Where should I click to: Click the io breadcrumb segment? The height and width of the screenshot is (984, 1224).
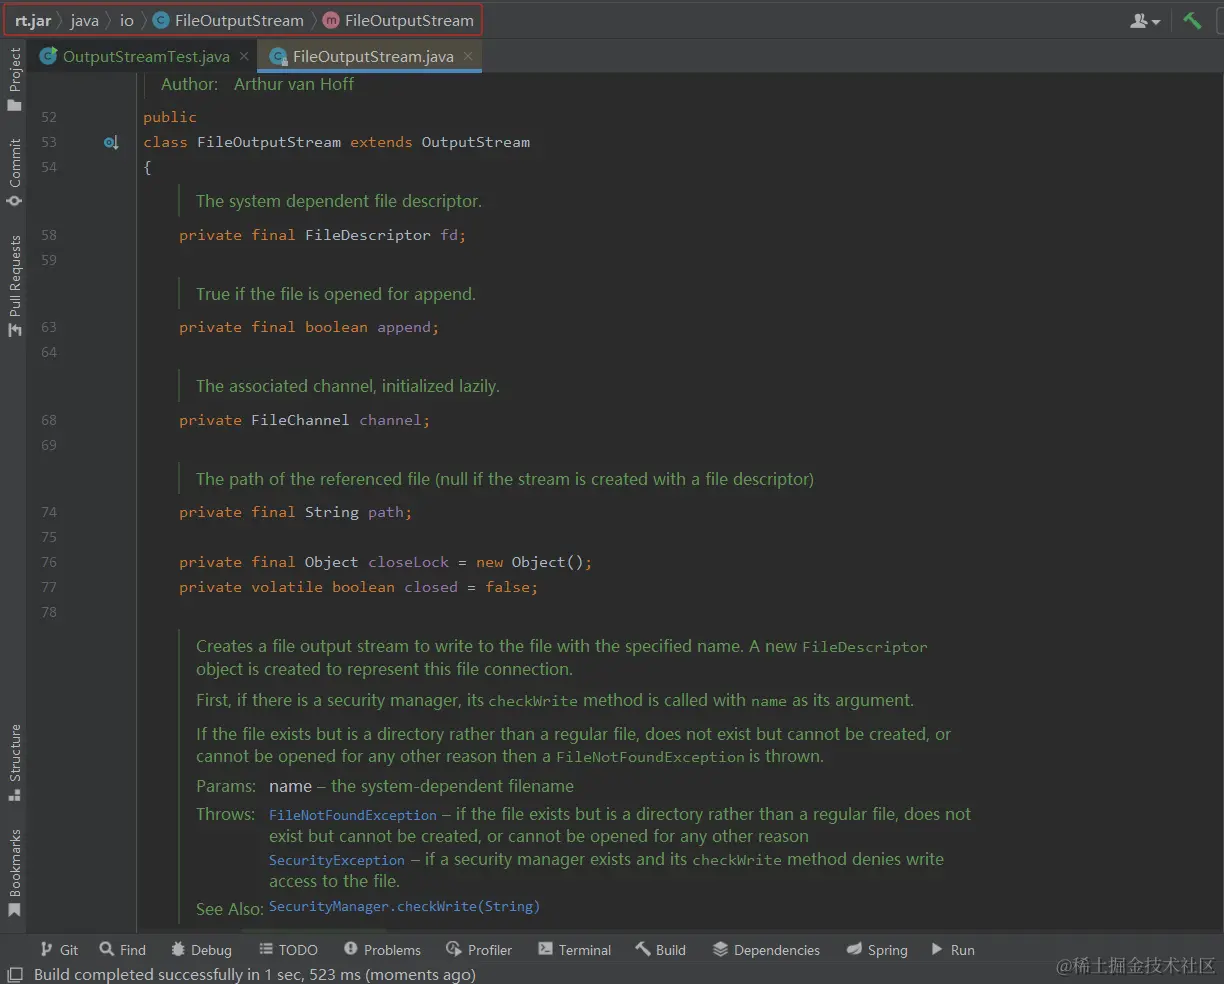[x=127, y=20]
